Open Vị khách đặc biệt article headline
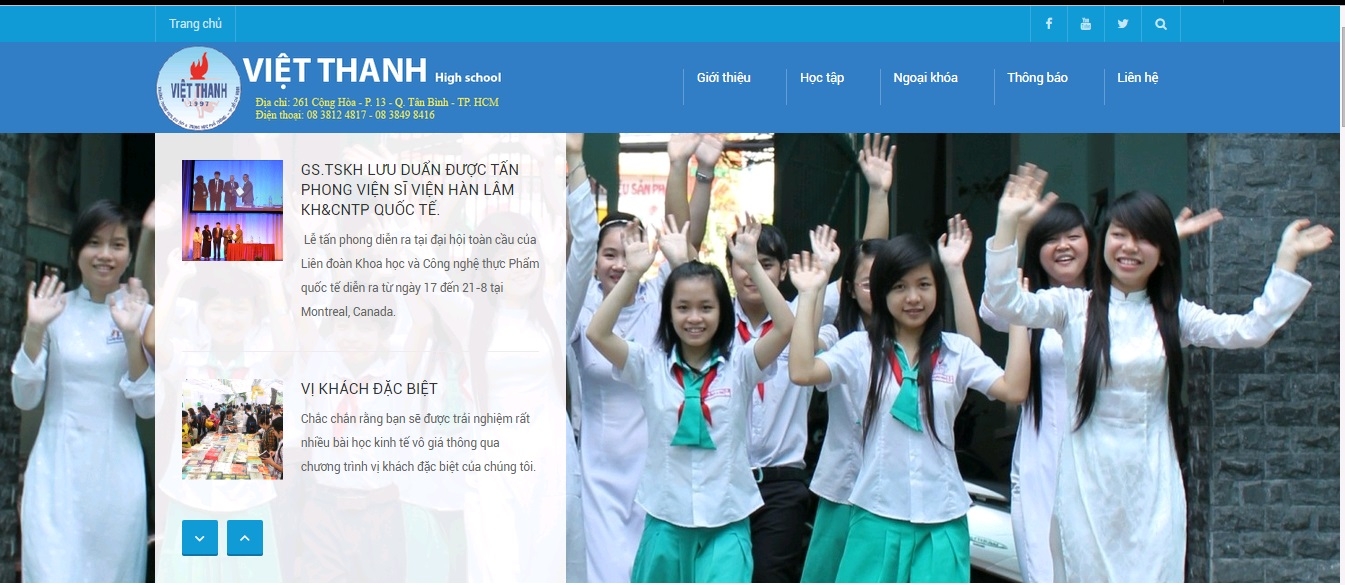Image resolution: width=1345 pixels, height=585 pixels. 369,388
